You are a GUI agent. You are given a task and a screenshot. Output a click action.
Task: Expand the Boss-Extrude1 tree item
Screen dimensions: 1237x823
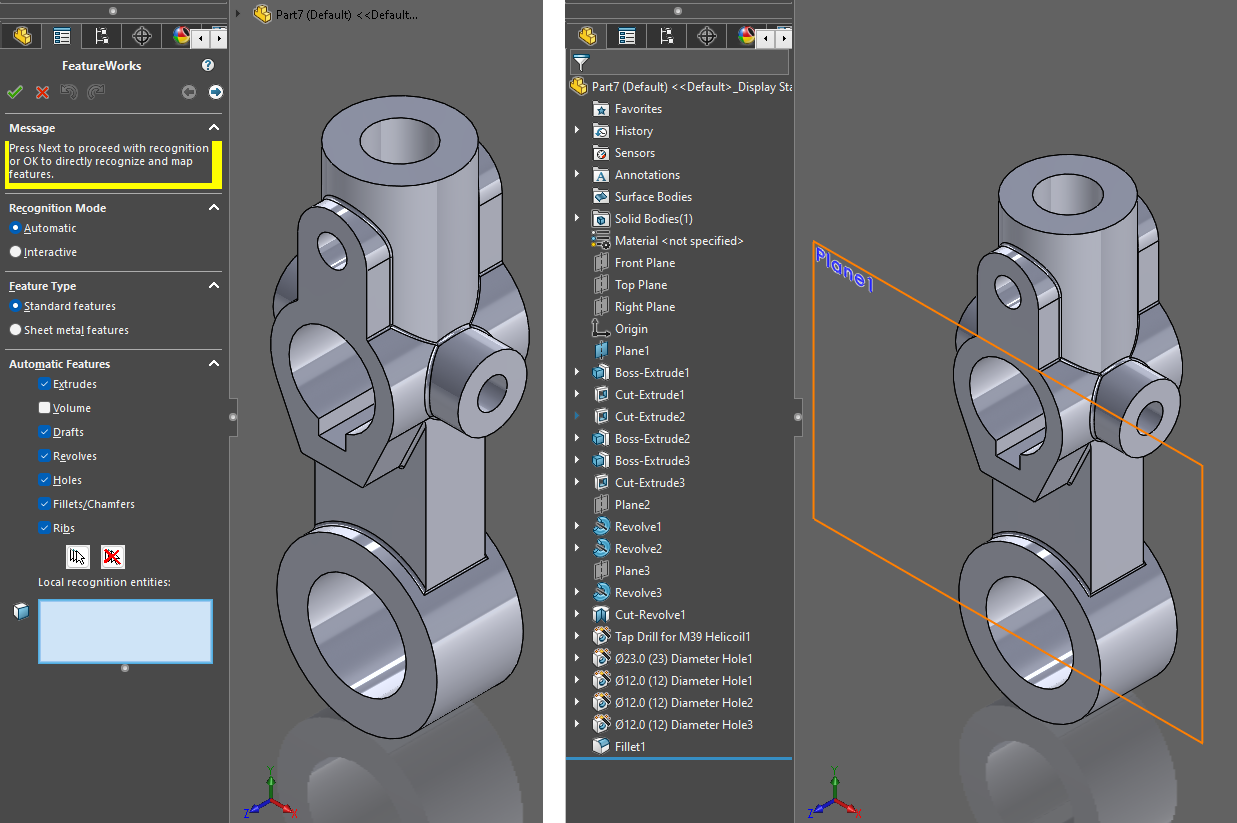coord(578,372)
